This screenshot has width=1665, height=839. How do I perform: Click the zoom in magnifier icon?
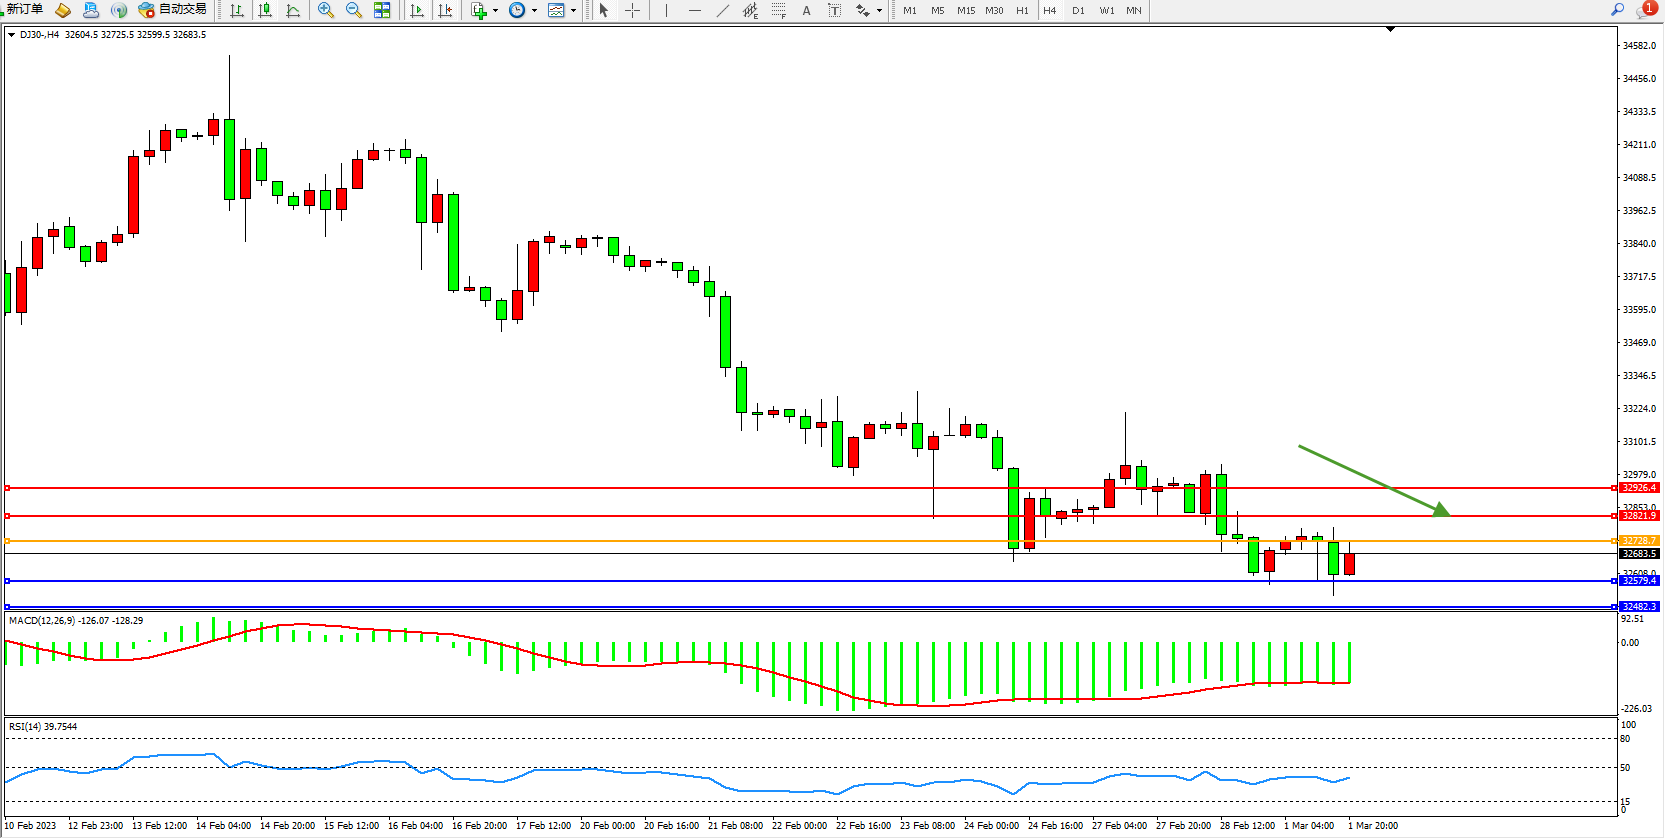(x=325, y=10)
